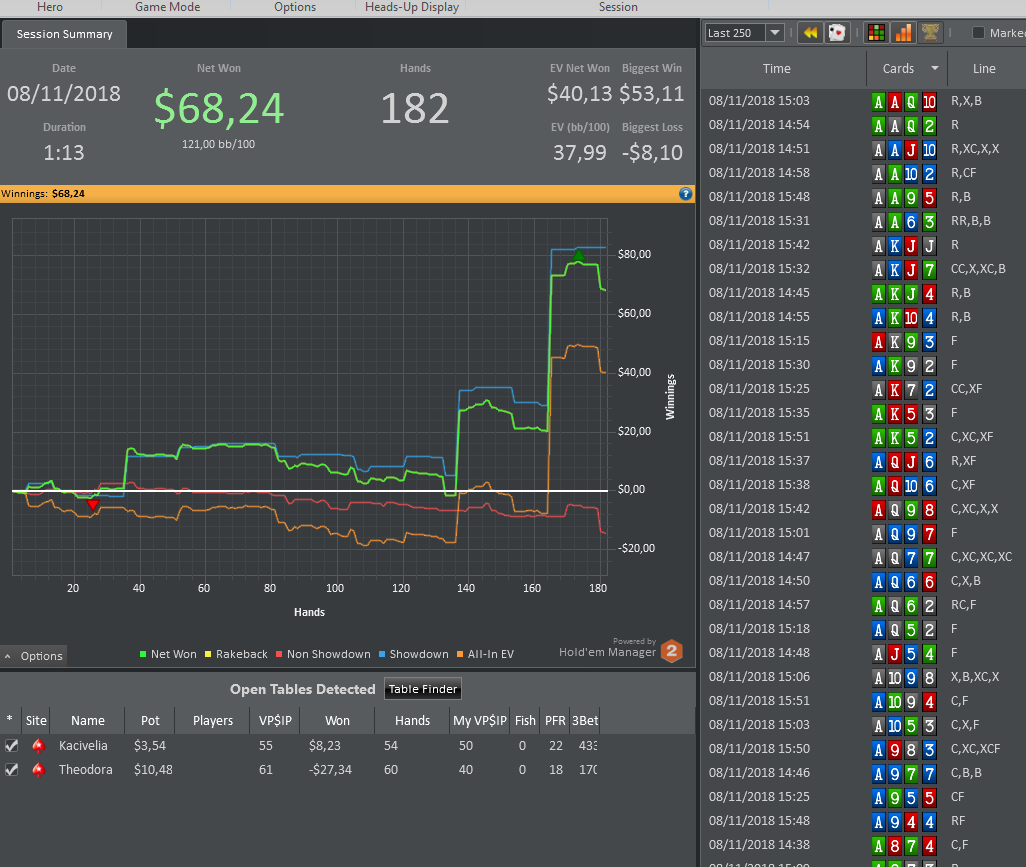Viewport: 1026px width, 867px height.
Task: Click the Duration value 1:13
Action: coord(64,152)
